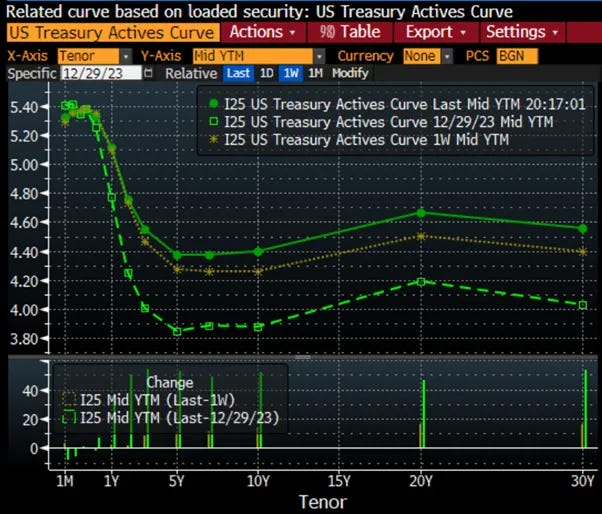This screenshot has width=602, height=514.
Task: Click Last-12/29/23 change legend box
Action: click(x=69, y=417)
